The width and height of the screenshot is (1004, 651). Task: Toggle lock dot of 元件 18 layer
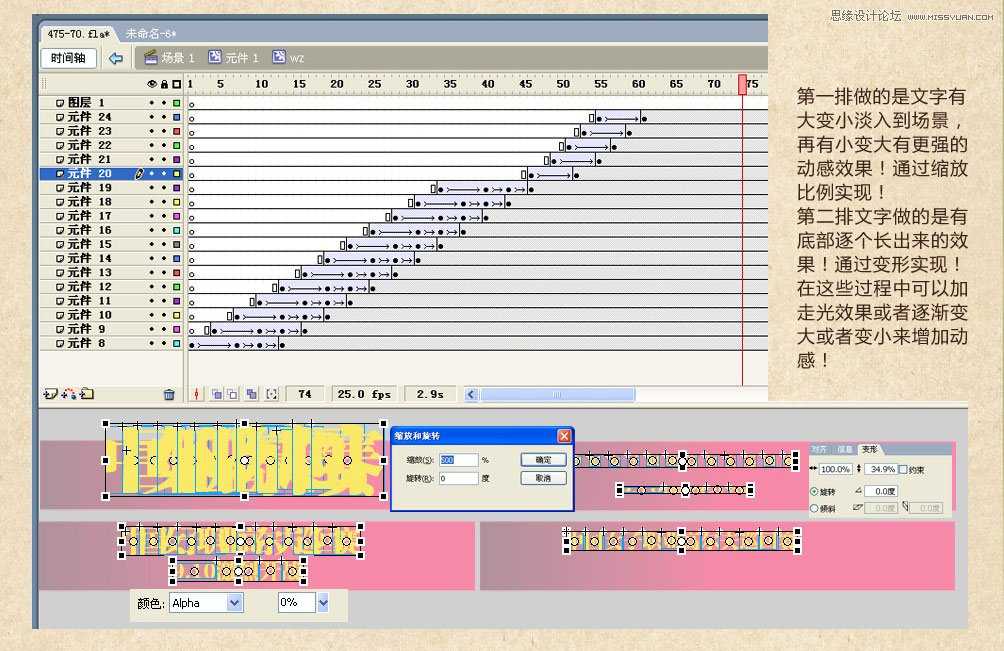click(164, 202)
